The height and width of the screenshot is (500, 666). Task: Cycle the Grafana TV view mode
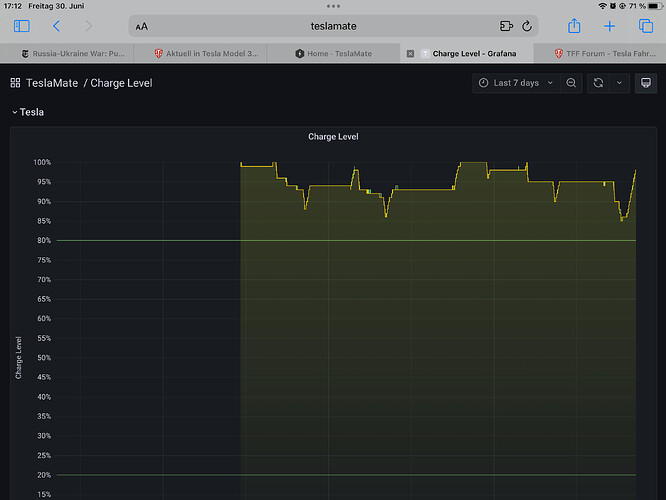(x=646, y=83)
